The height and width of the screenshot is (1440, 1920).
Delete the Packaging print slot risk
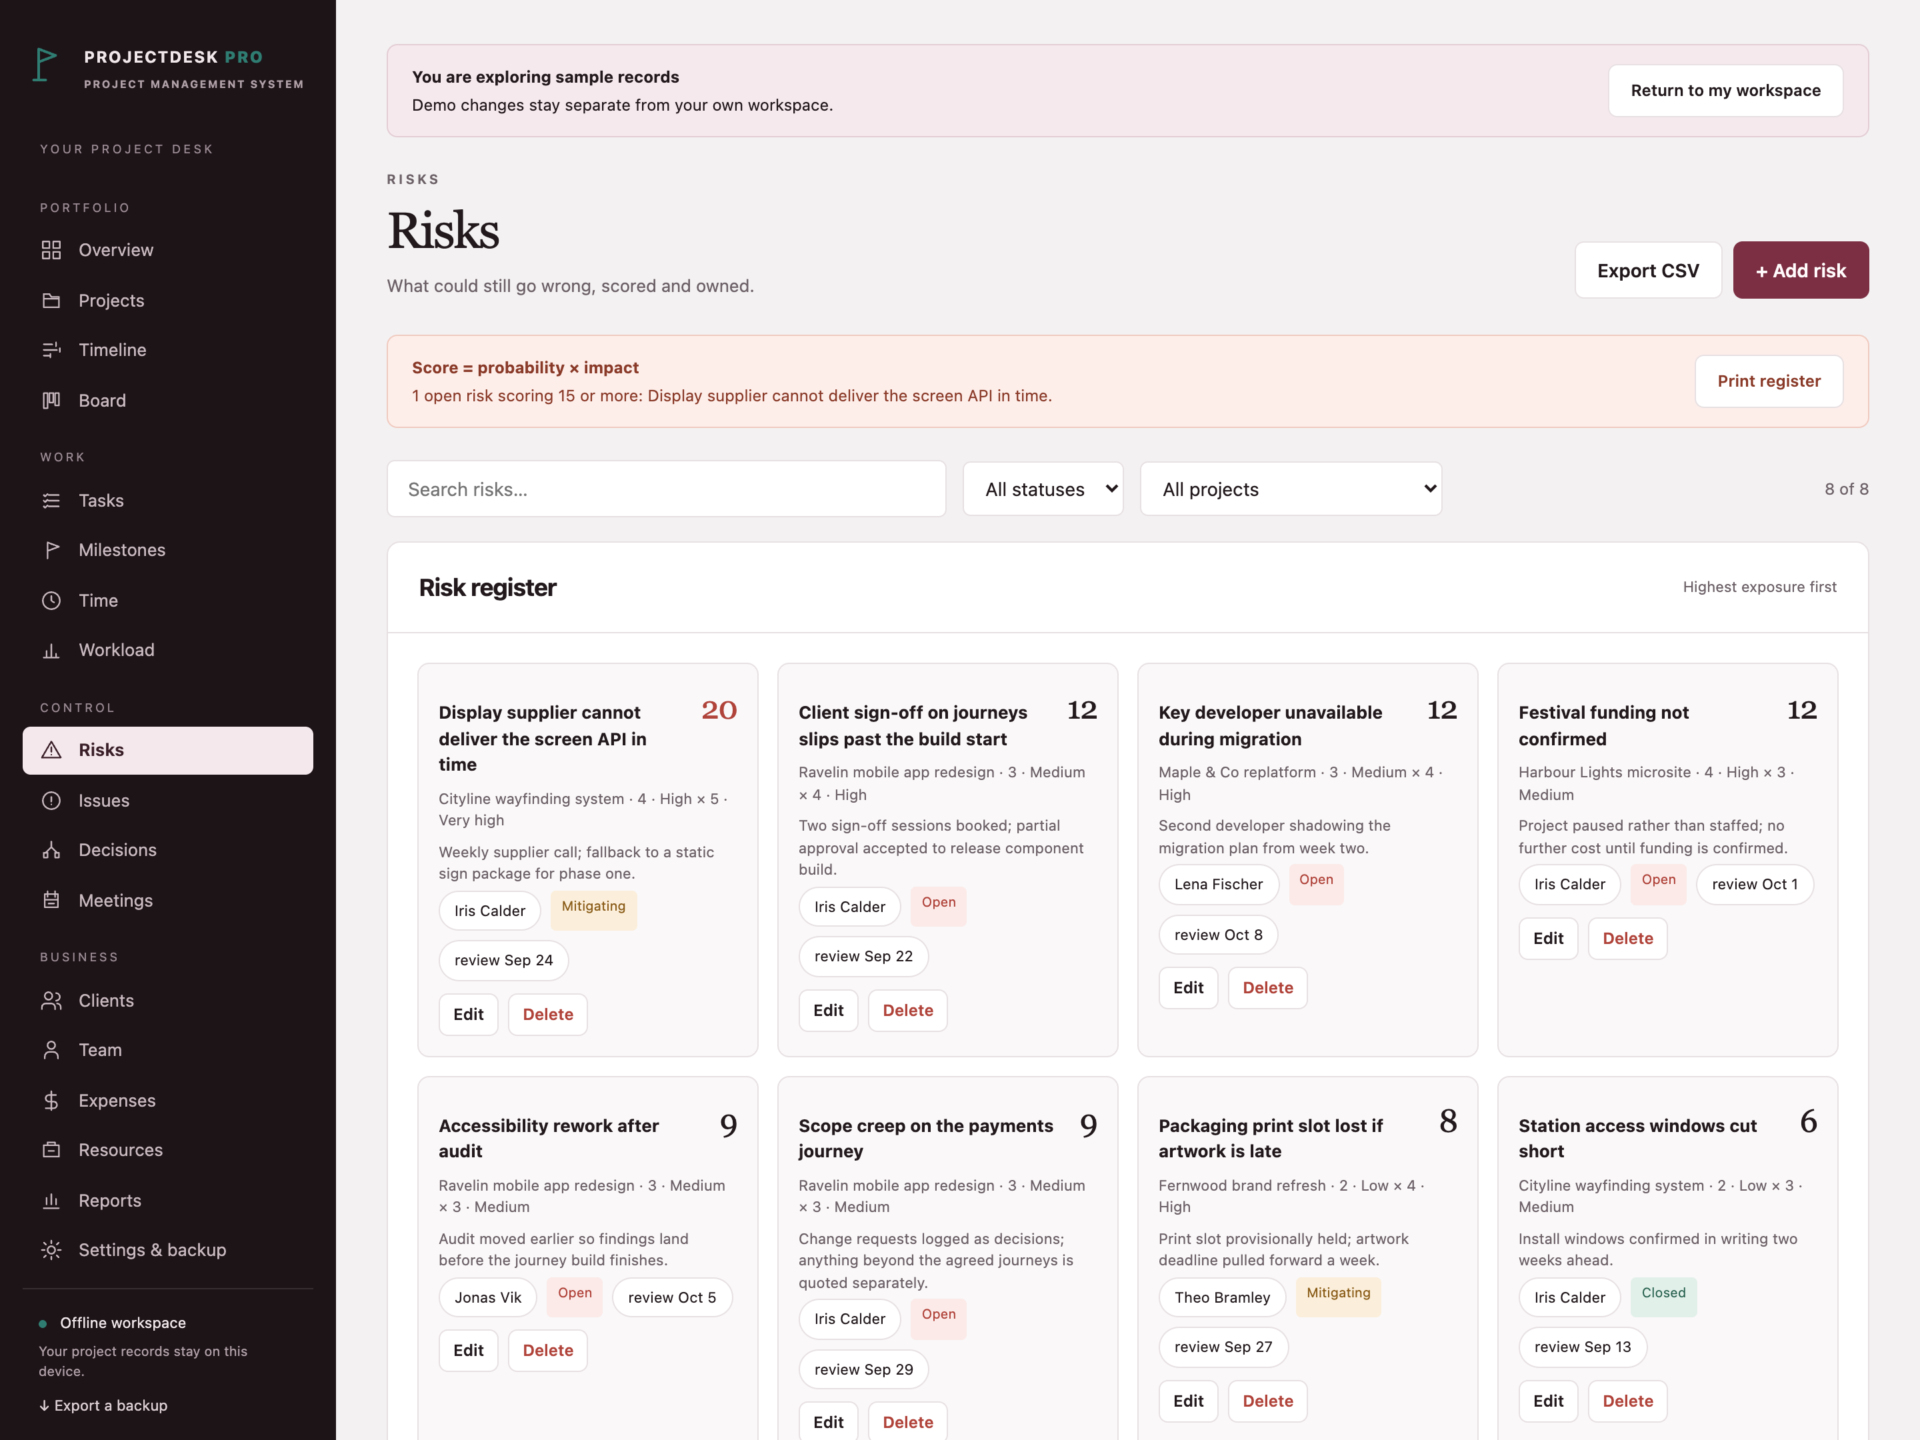coord(1267,1401)
